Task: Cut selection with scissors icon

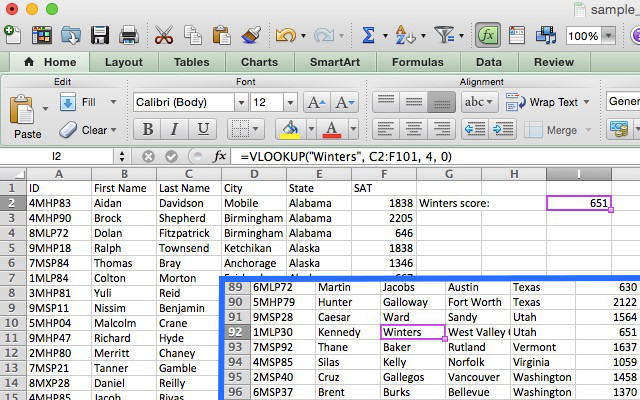Action: (x=164, y=36)
